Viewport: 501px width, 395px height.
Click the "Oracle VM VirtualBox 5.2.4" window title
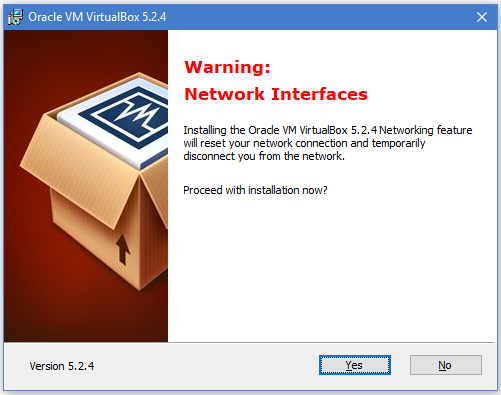coord(97,17)
